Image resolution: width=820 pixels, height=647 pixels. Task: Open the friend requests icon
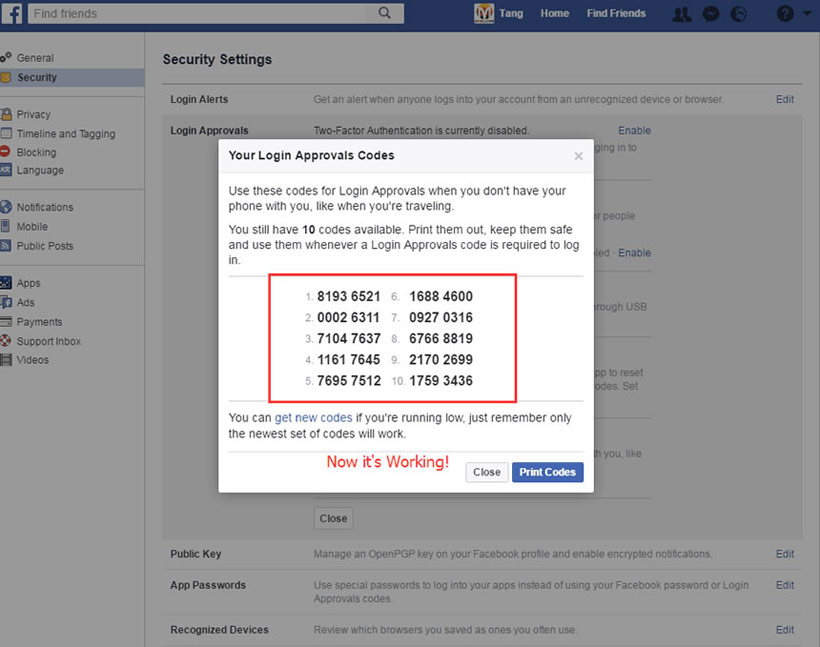(681, 14)
